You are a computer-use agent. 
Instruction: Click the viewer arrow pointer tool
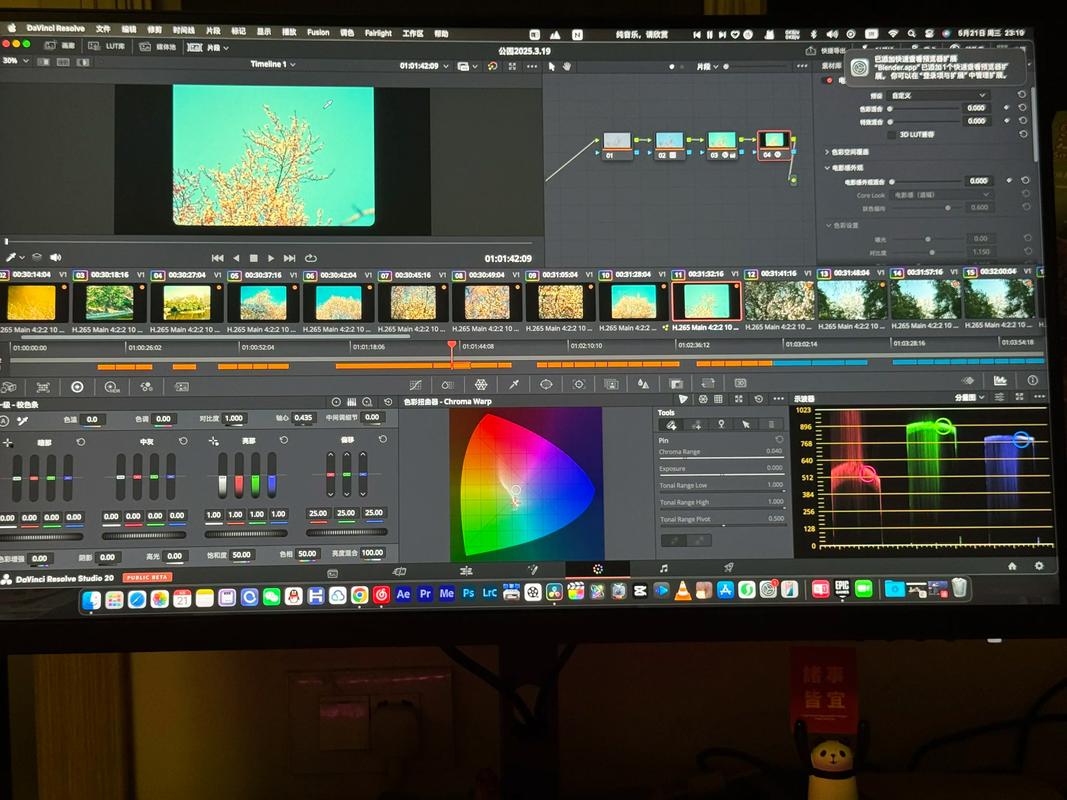pos(551,67)
